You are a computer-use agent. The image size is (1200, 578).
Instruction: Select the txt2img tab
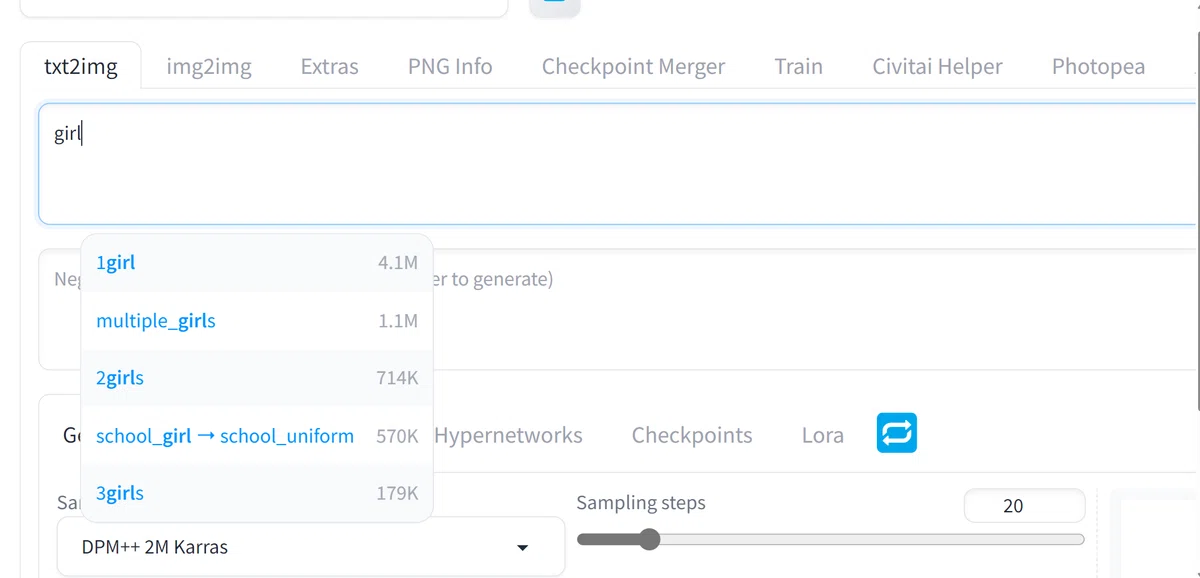click(x=81, y=67)
